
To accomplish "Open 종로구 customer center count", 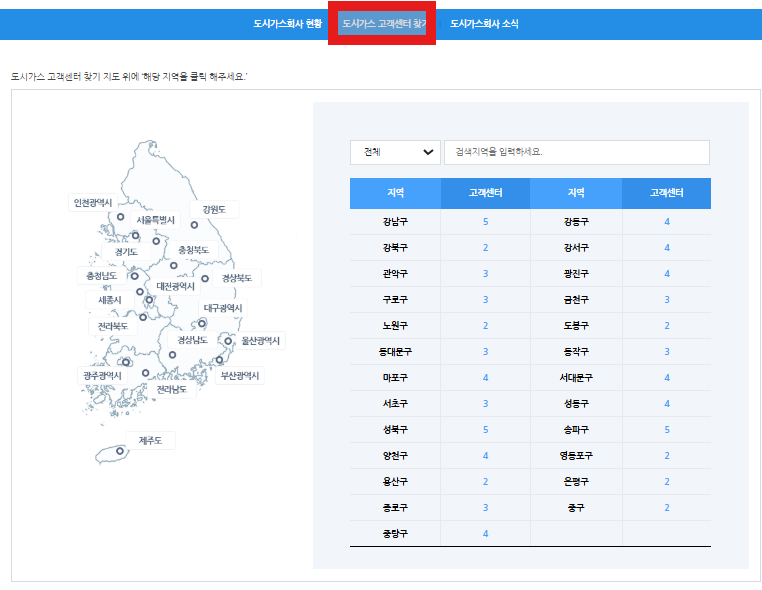I will [x=485, y=508].
